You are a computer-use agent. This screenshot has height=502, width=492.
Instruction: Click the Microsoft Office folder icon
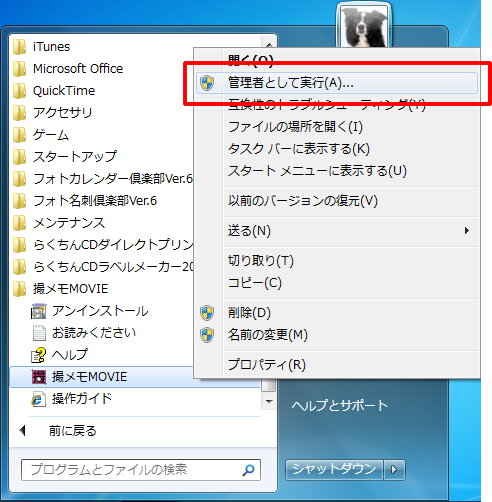tap(20, 69)
